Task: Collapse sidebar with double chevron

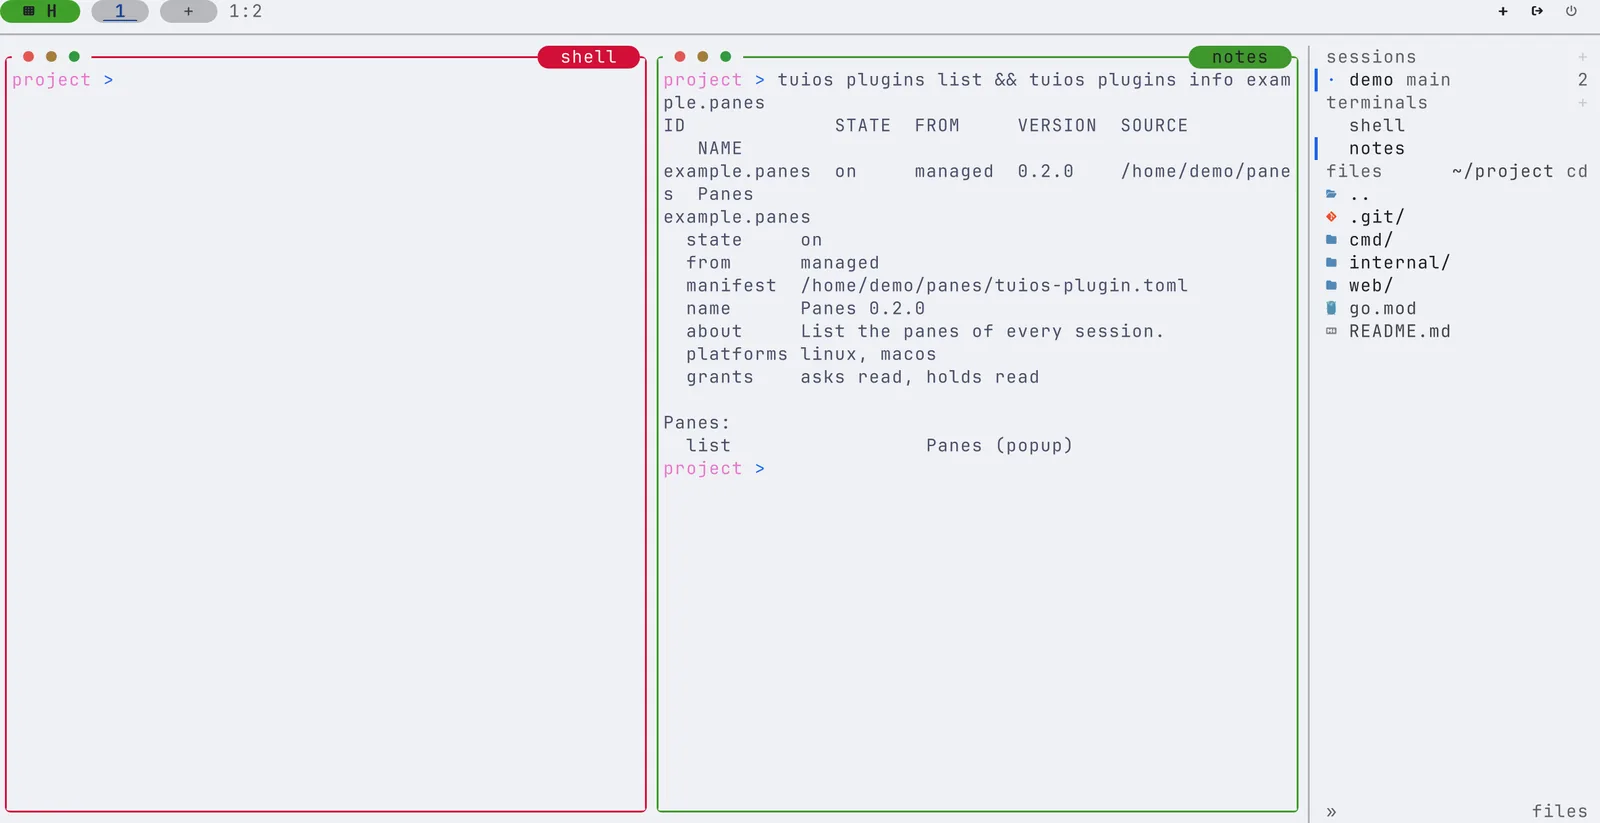Action: (1331, 812)
